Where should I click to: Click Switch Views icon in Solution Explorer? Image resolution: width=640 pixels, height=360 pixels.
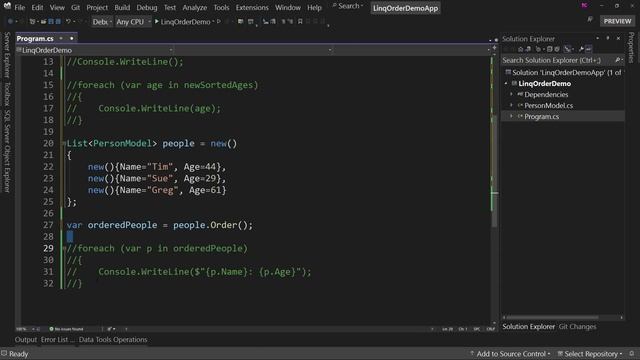click(x=528, y=49)
